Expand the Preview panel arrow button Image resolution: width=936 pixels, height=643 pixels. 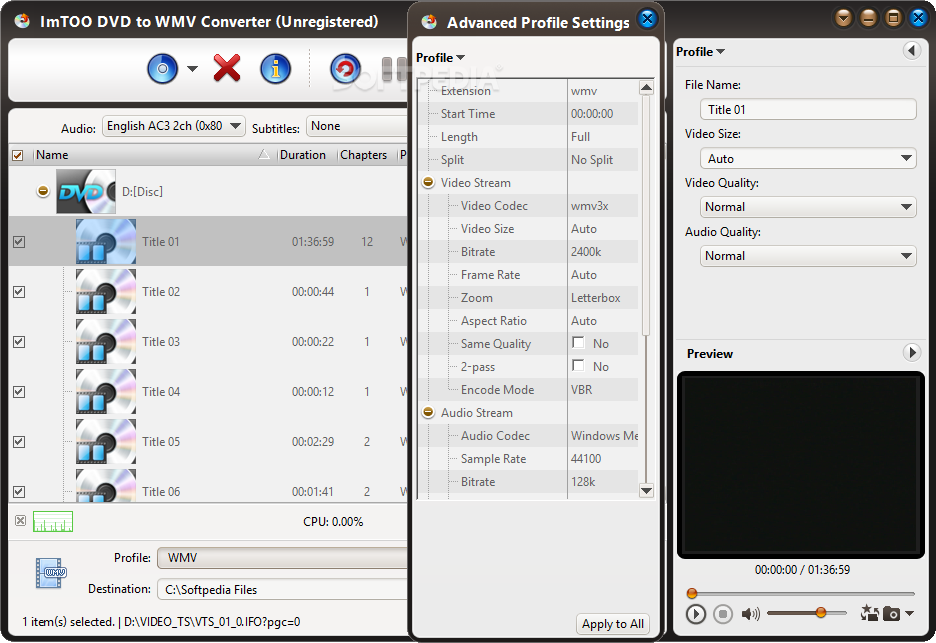[x=912, y=353]
